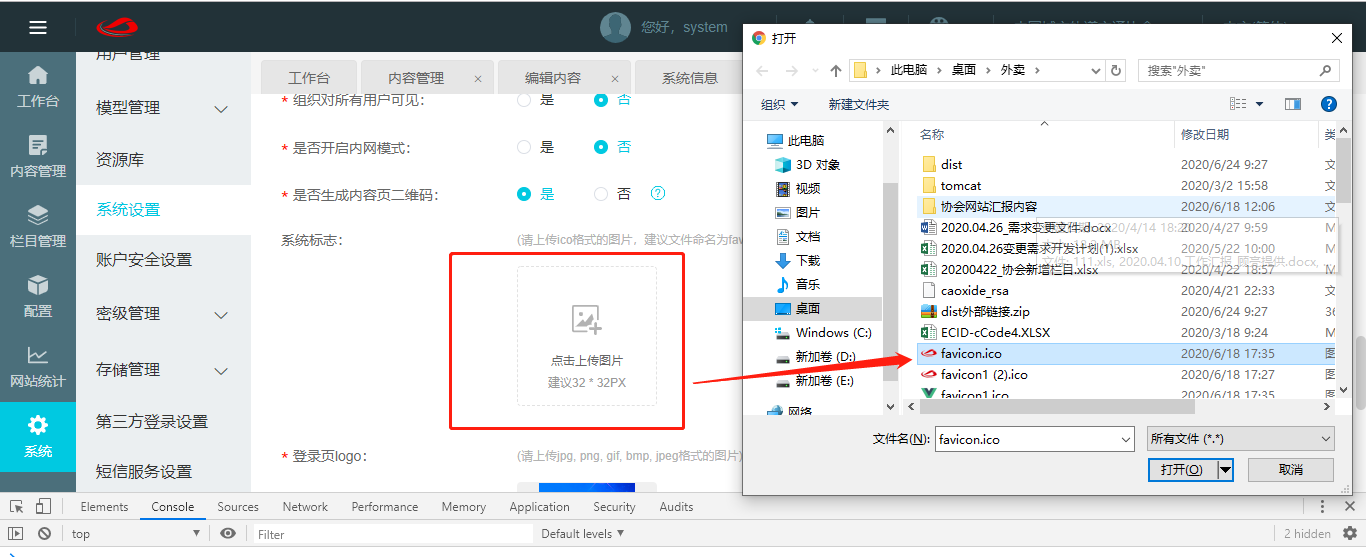Open help in the file dialog toolbar
This screenshot has height=557, width=1366.
[x=1329, y=104]
